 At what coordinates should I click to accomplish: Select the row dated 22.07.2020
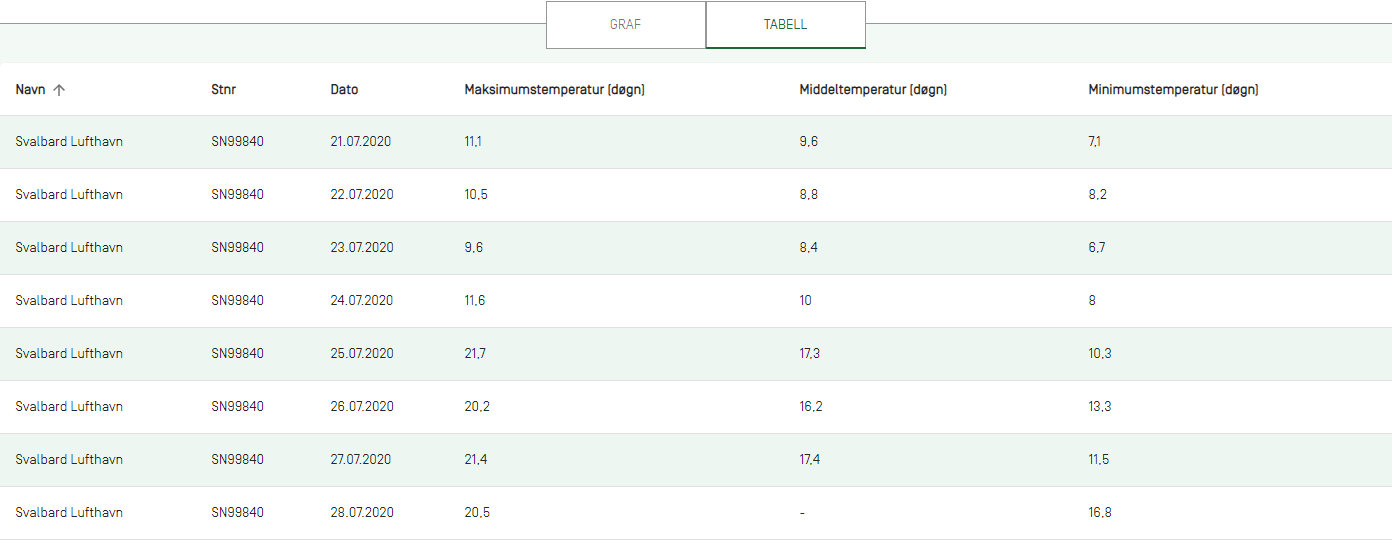tap(696, 195)
